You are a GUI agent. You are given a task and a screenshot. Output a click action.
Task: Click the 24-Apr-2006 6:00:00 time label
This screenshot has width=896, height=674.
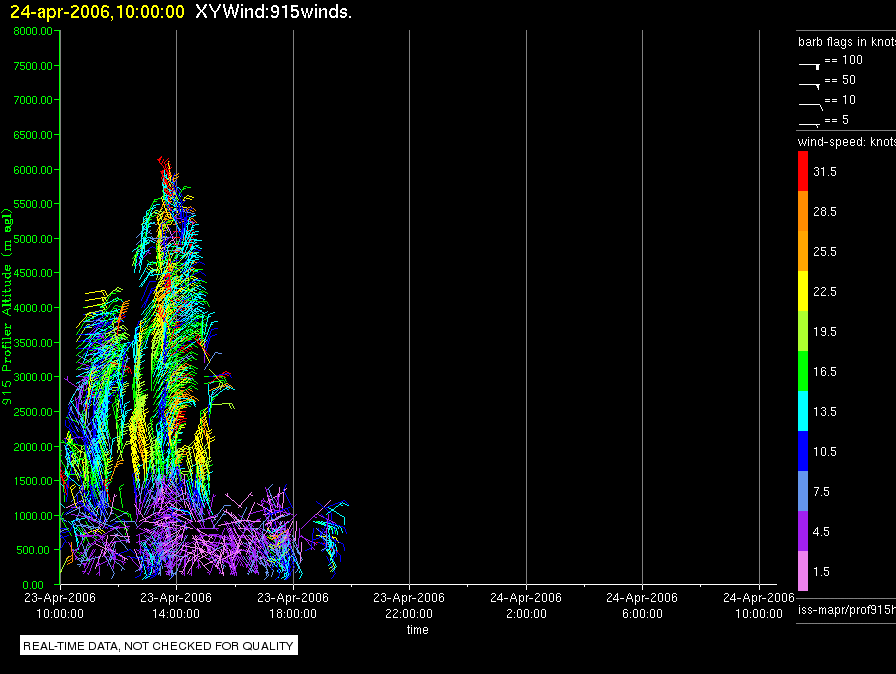642,605
